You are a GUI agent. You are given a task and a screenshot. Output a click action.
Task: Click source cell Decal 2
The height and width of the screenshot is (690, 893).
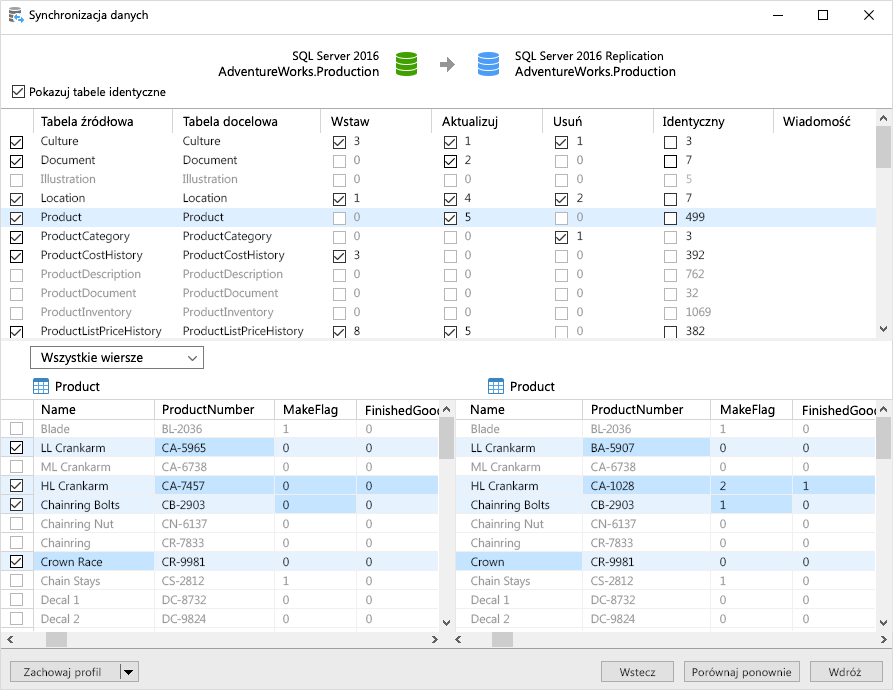(94, 619)
